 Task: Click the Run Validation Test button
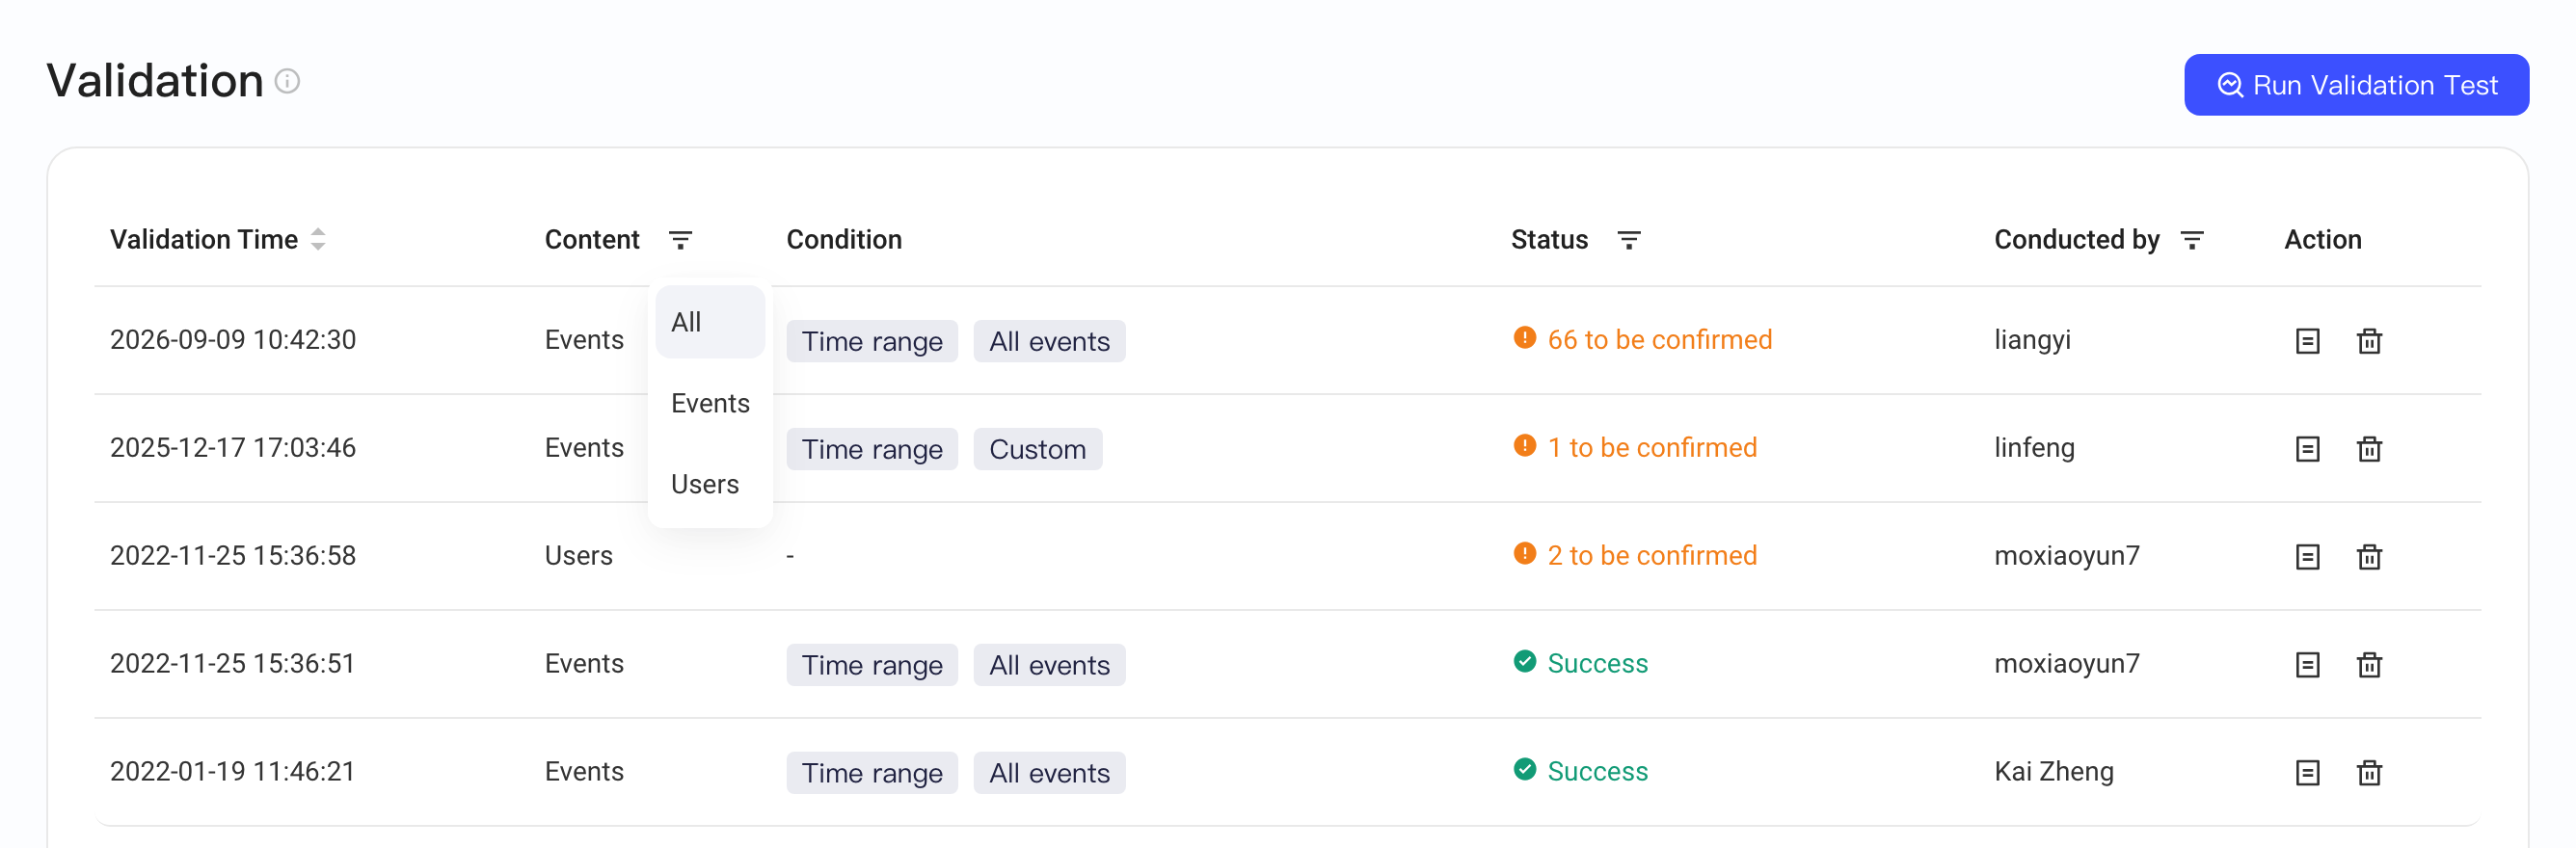[2356, 85]
